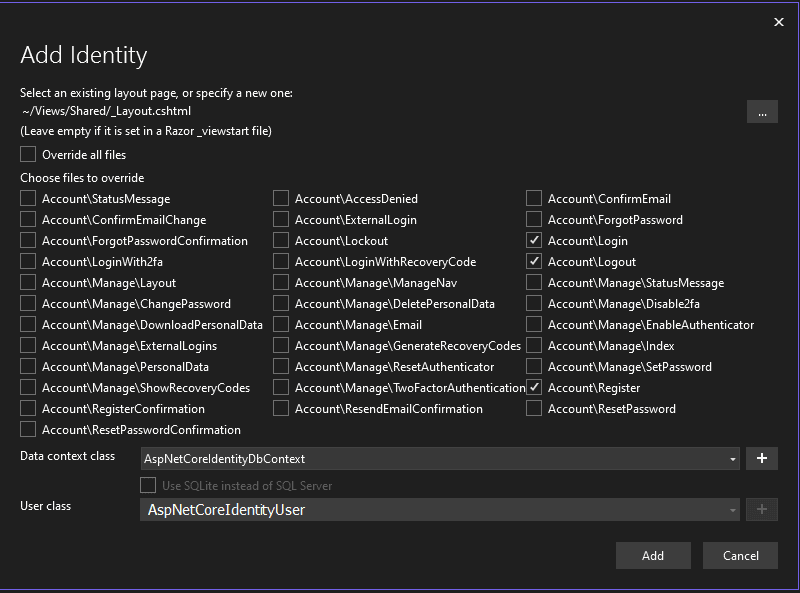This screenshot has height=593, width=800.
Task: Close the Add Identity dialog
Action: pos(779,22)
